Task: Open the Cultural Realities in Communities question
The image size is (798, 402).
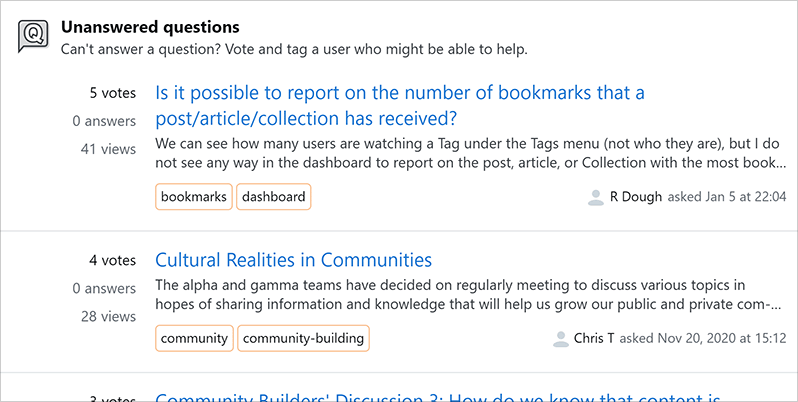Action: coord(294,260)
